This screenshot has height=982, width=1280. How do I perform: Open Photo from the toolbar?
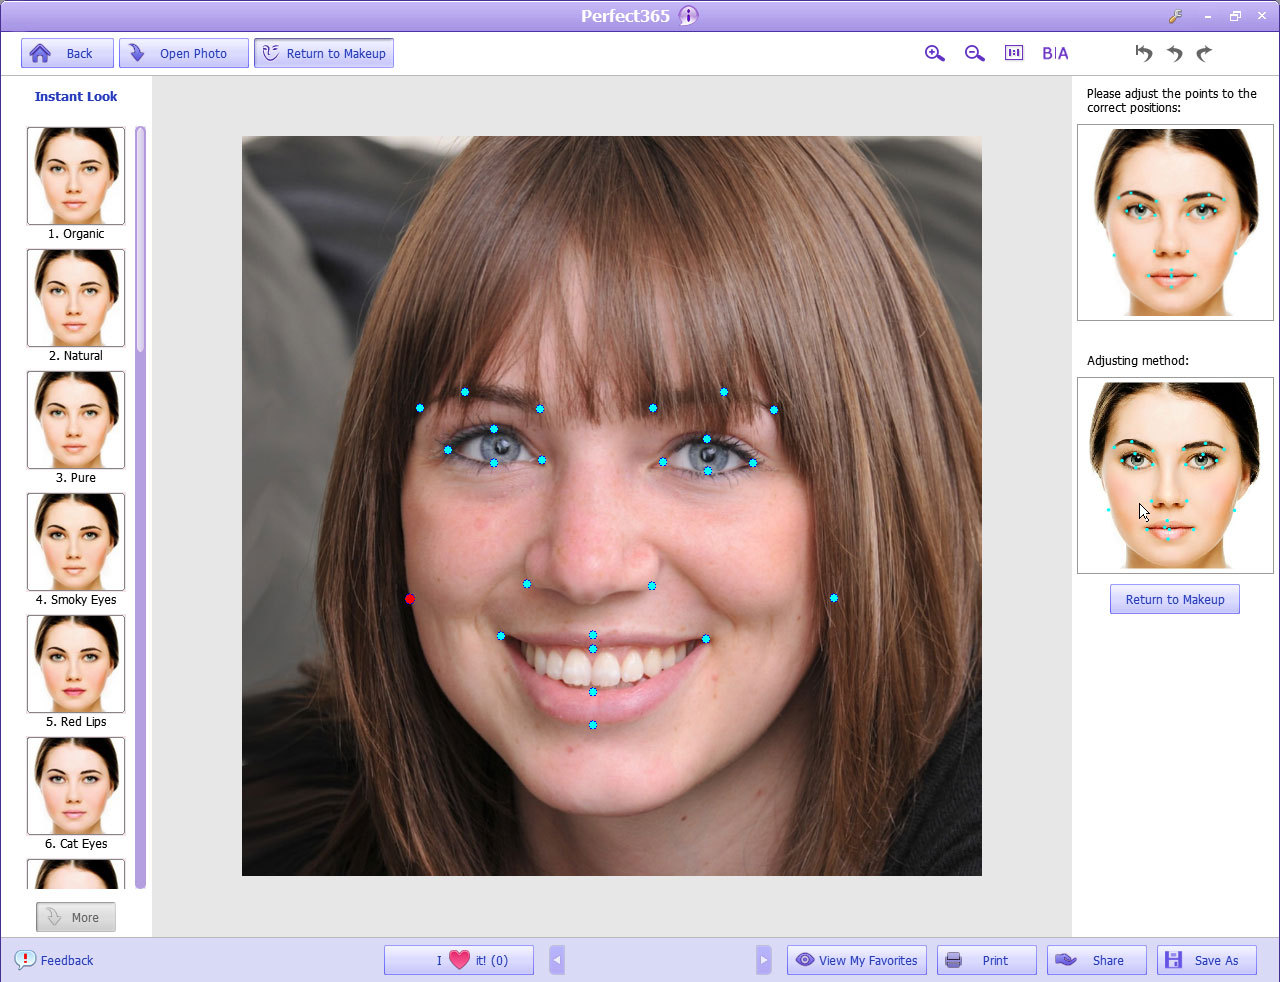pos(184,53)
